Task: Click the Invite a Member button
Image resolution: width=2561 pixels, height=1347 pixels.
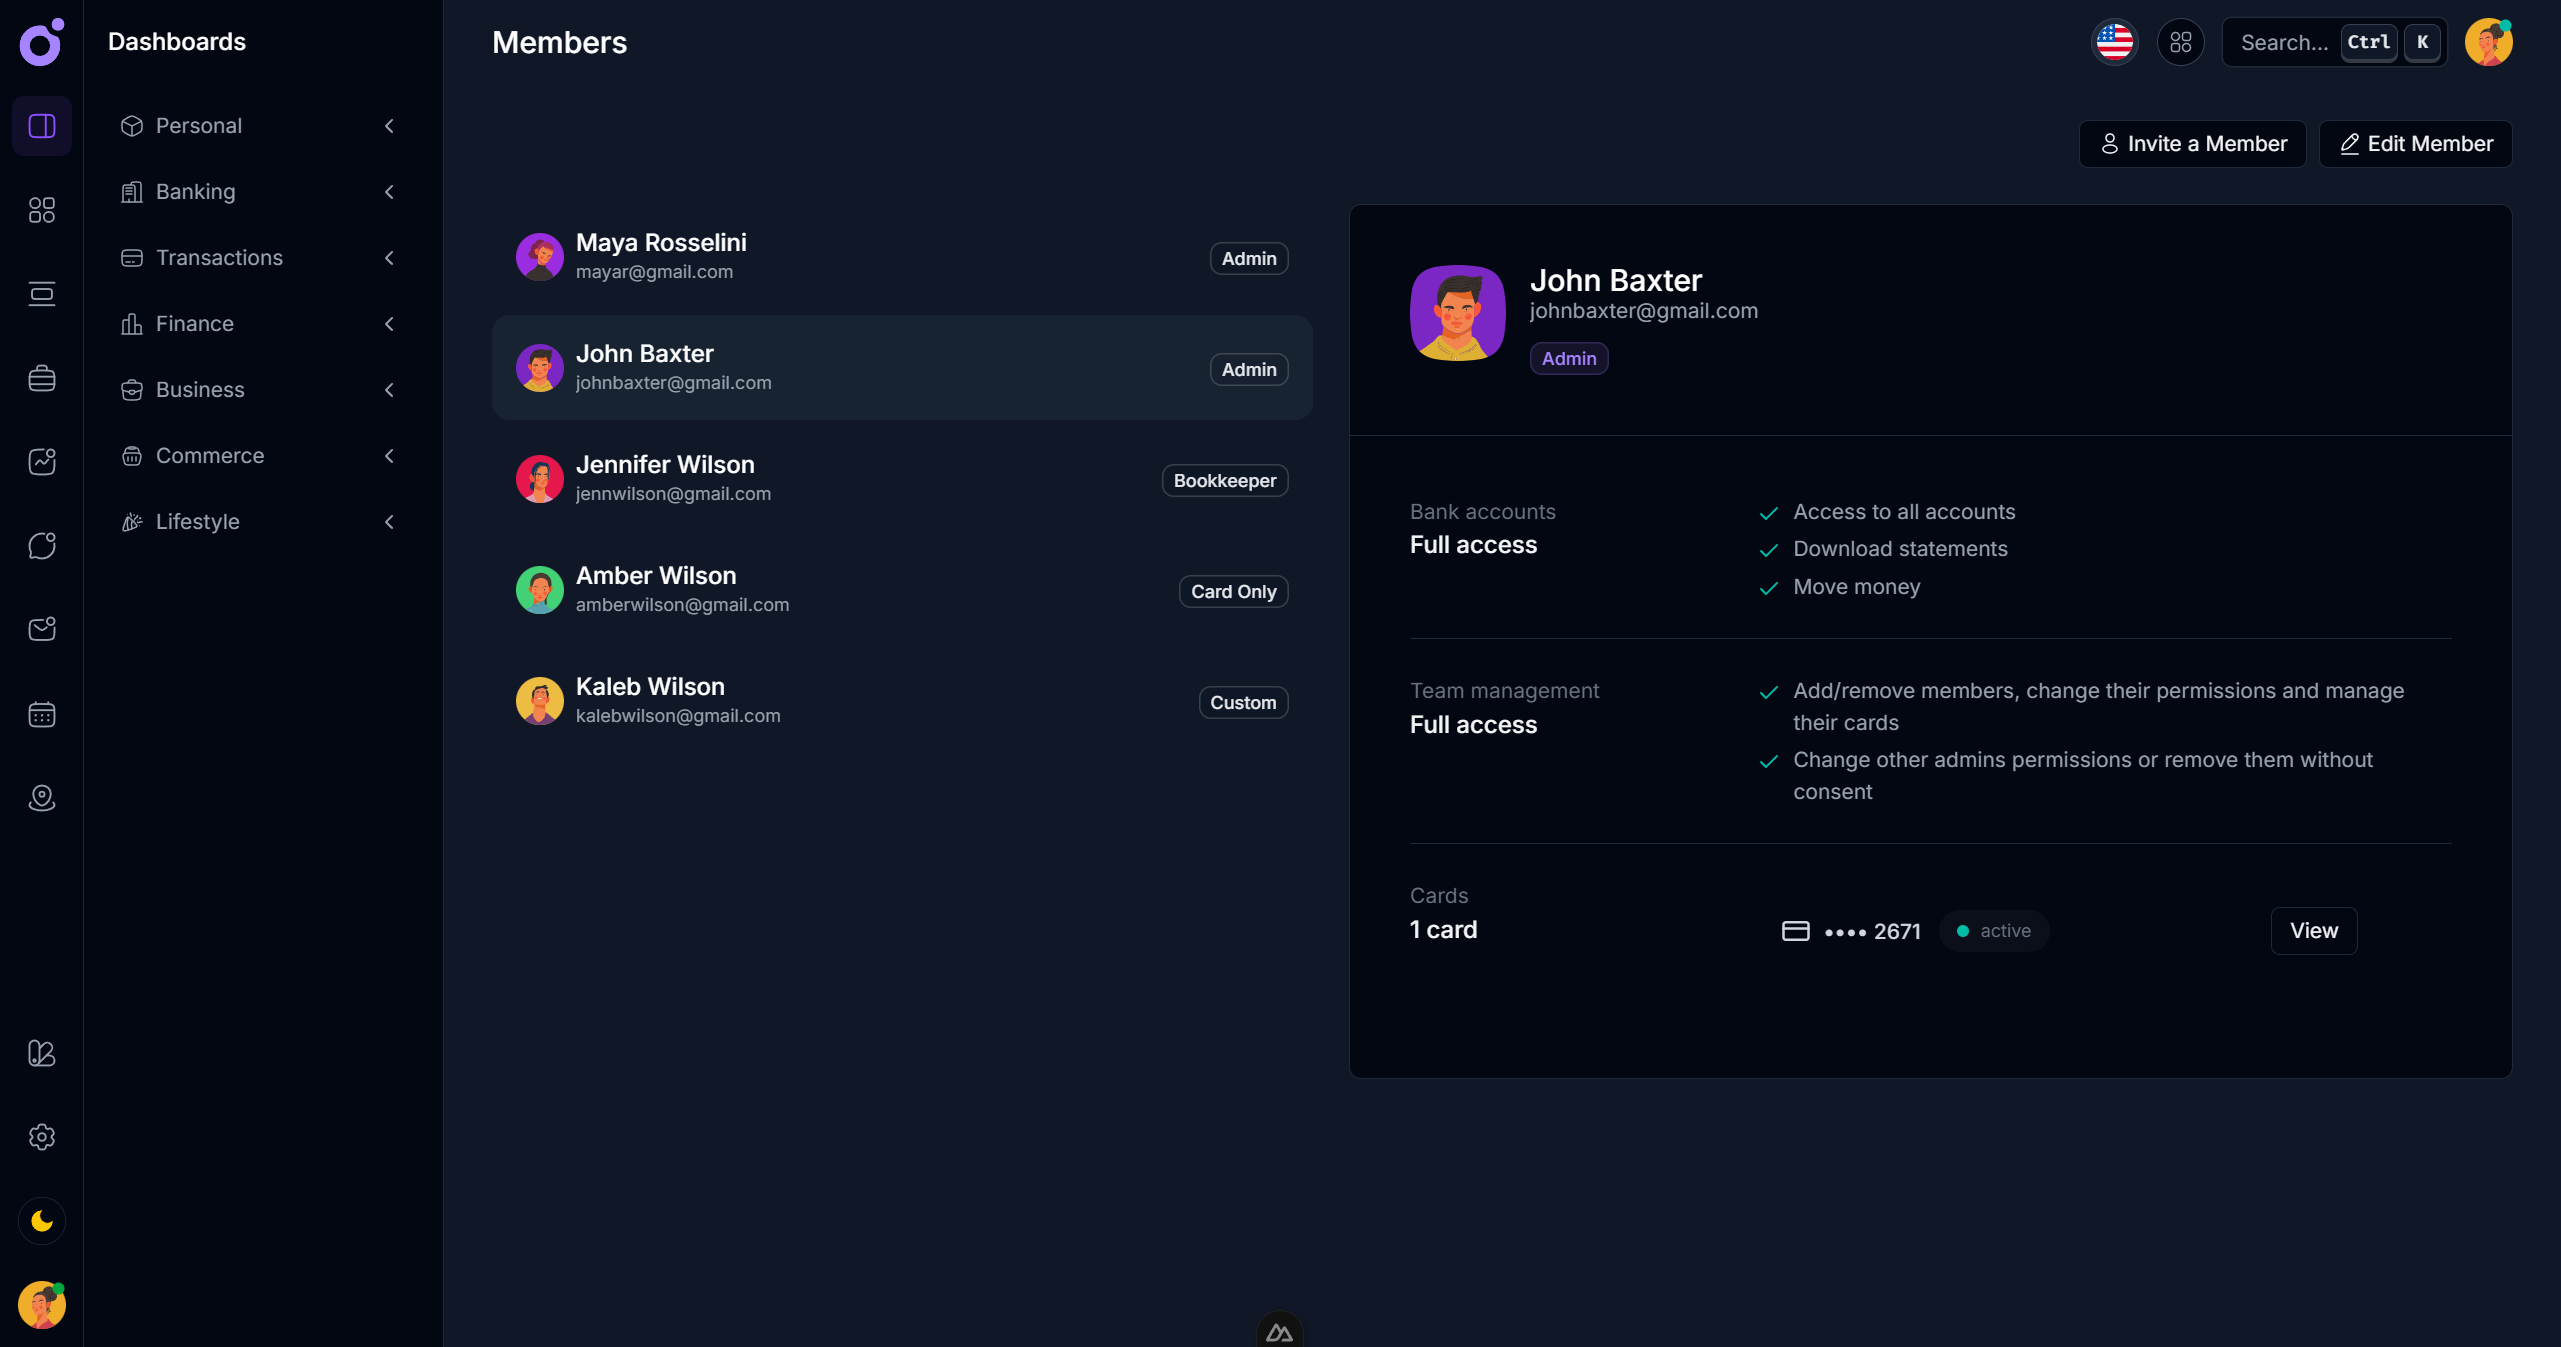Action: click(x=2192, y=143)
